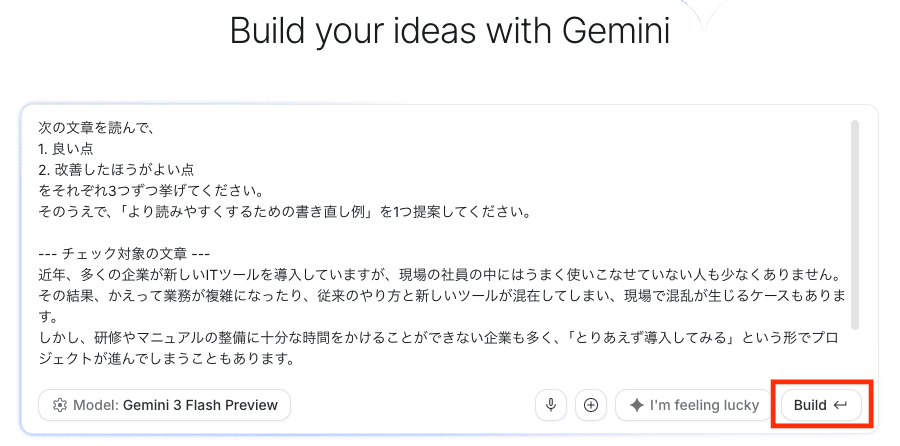Screen dimensions: 900x446
Task: Click the enter arrow icon on Build
Action: 841,405
